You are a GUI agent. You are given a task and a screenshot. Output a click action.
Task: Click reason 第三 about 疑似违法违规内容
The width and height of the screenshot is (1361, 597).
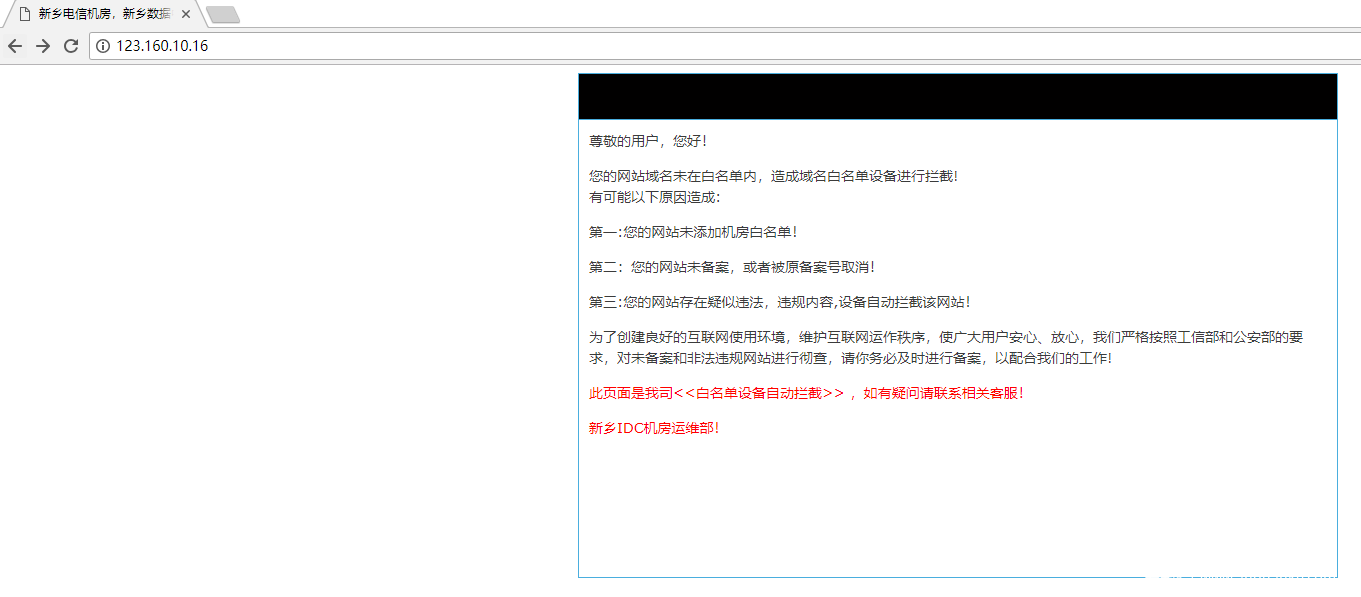780,302
